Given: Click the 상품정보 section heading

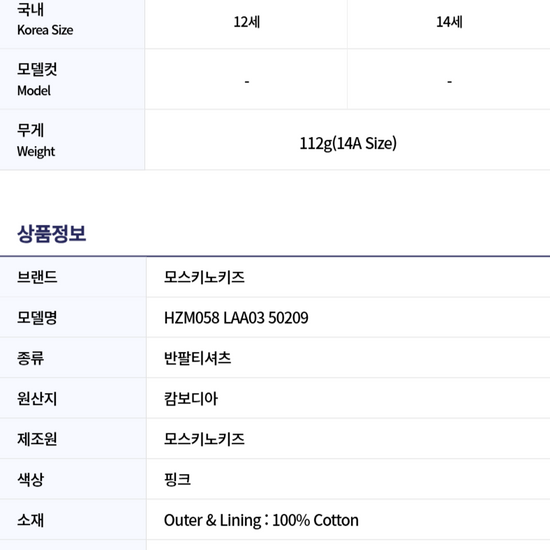Looking at the screenshot, I should pos(51,234).
